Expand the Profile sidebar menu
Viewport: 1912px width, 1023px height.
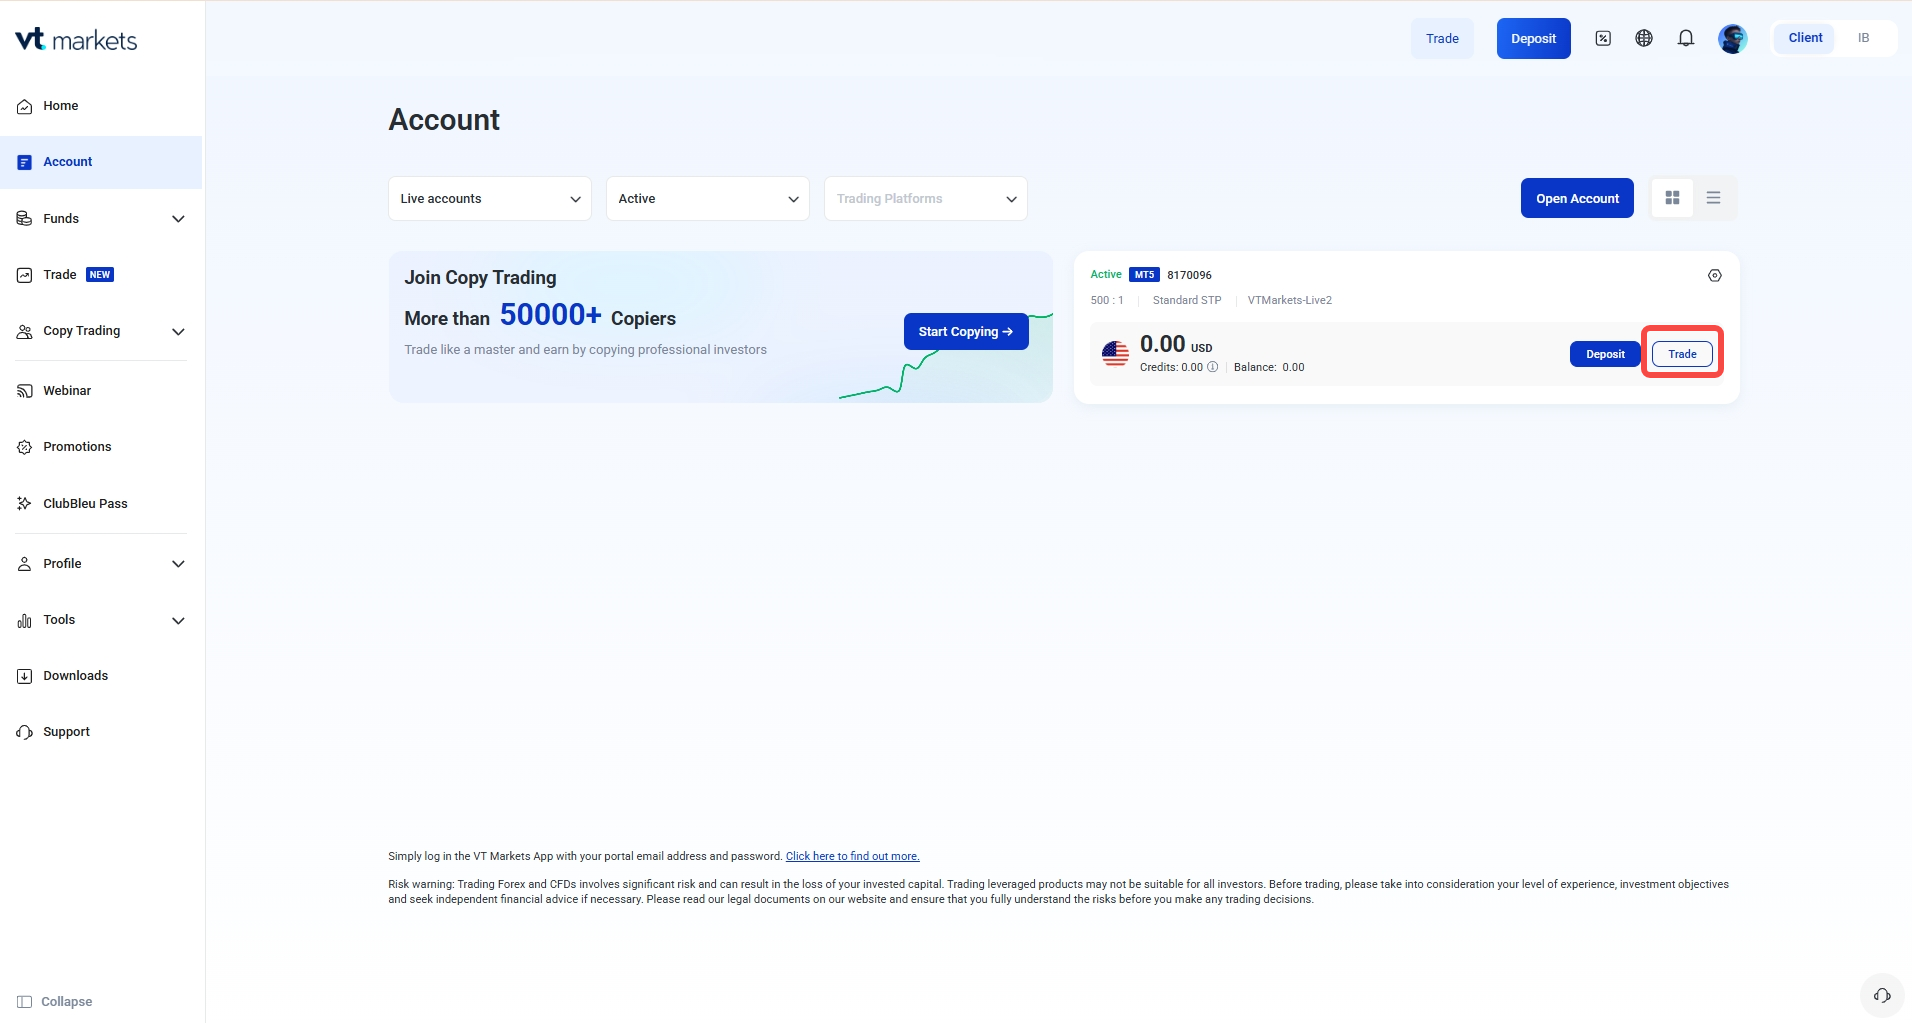pos(101,564)
